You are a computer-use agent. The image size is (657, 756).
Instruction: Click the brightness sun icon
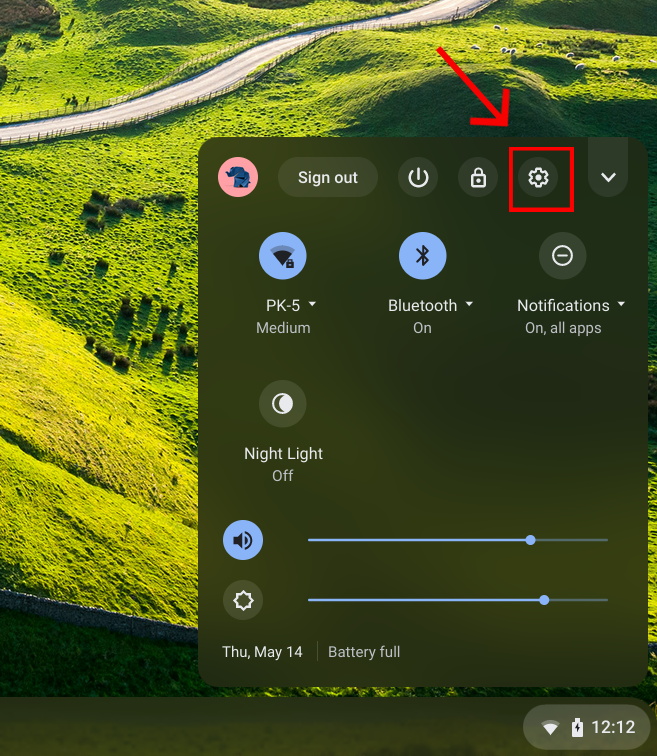point(243,600)
